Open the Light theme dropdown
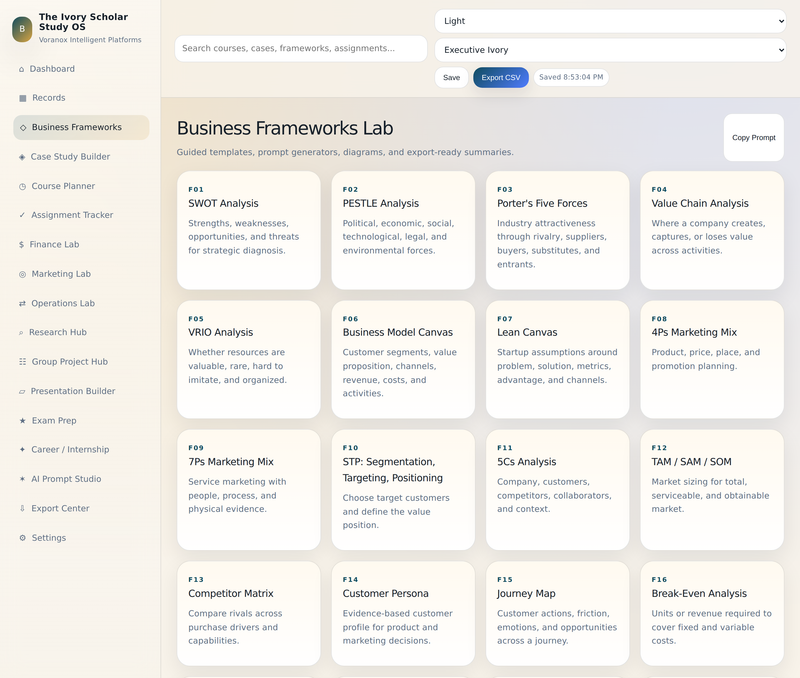Screen dimensions: 800x678 [610, 21]
